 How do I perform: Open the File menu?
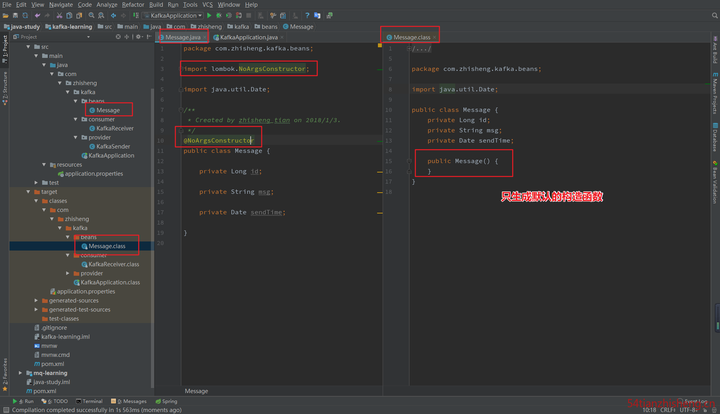coord(7,5)
